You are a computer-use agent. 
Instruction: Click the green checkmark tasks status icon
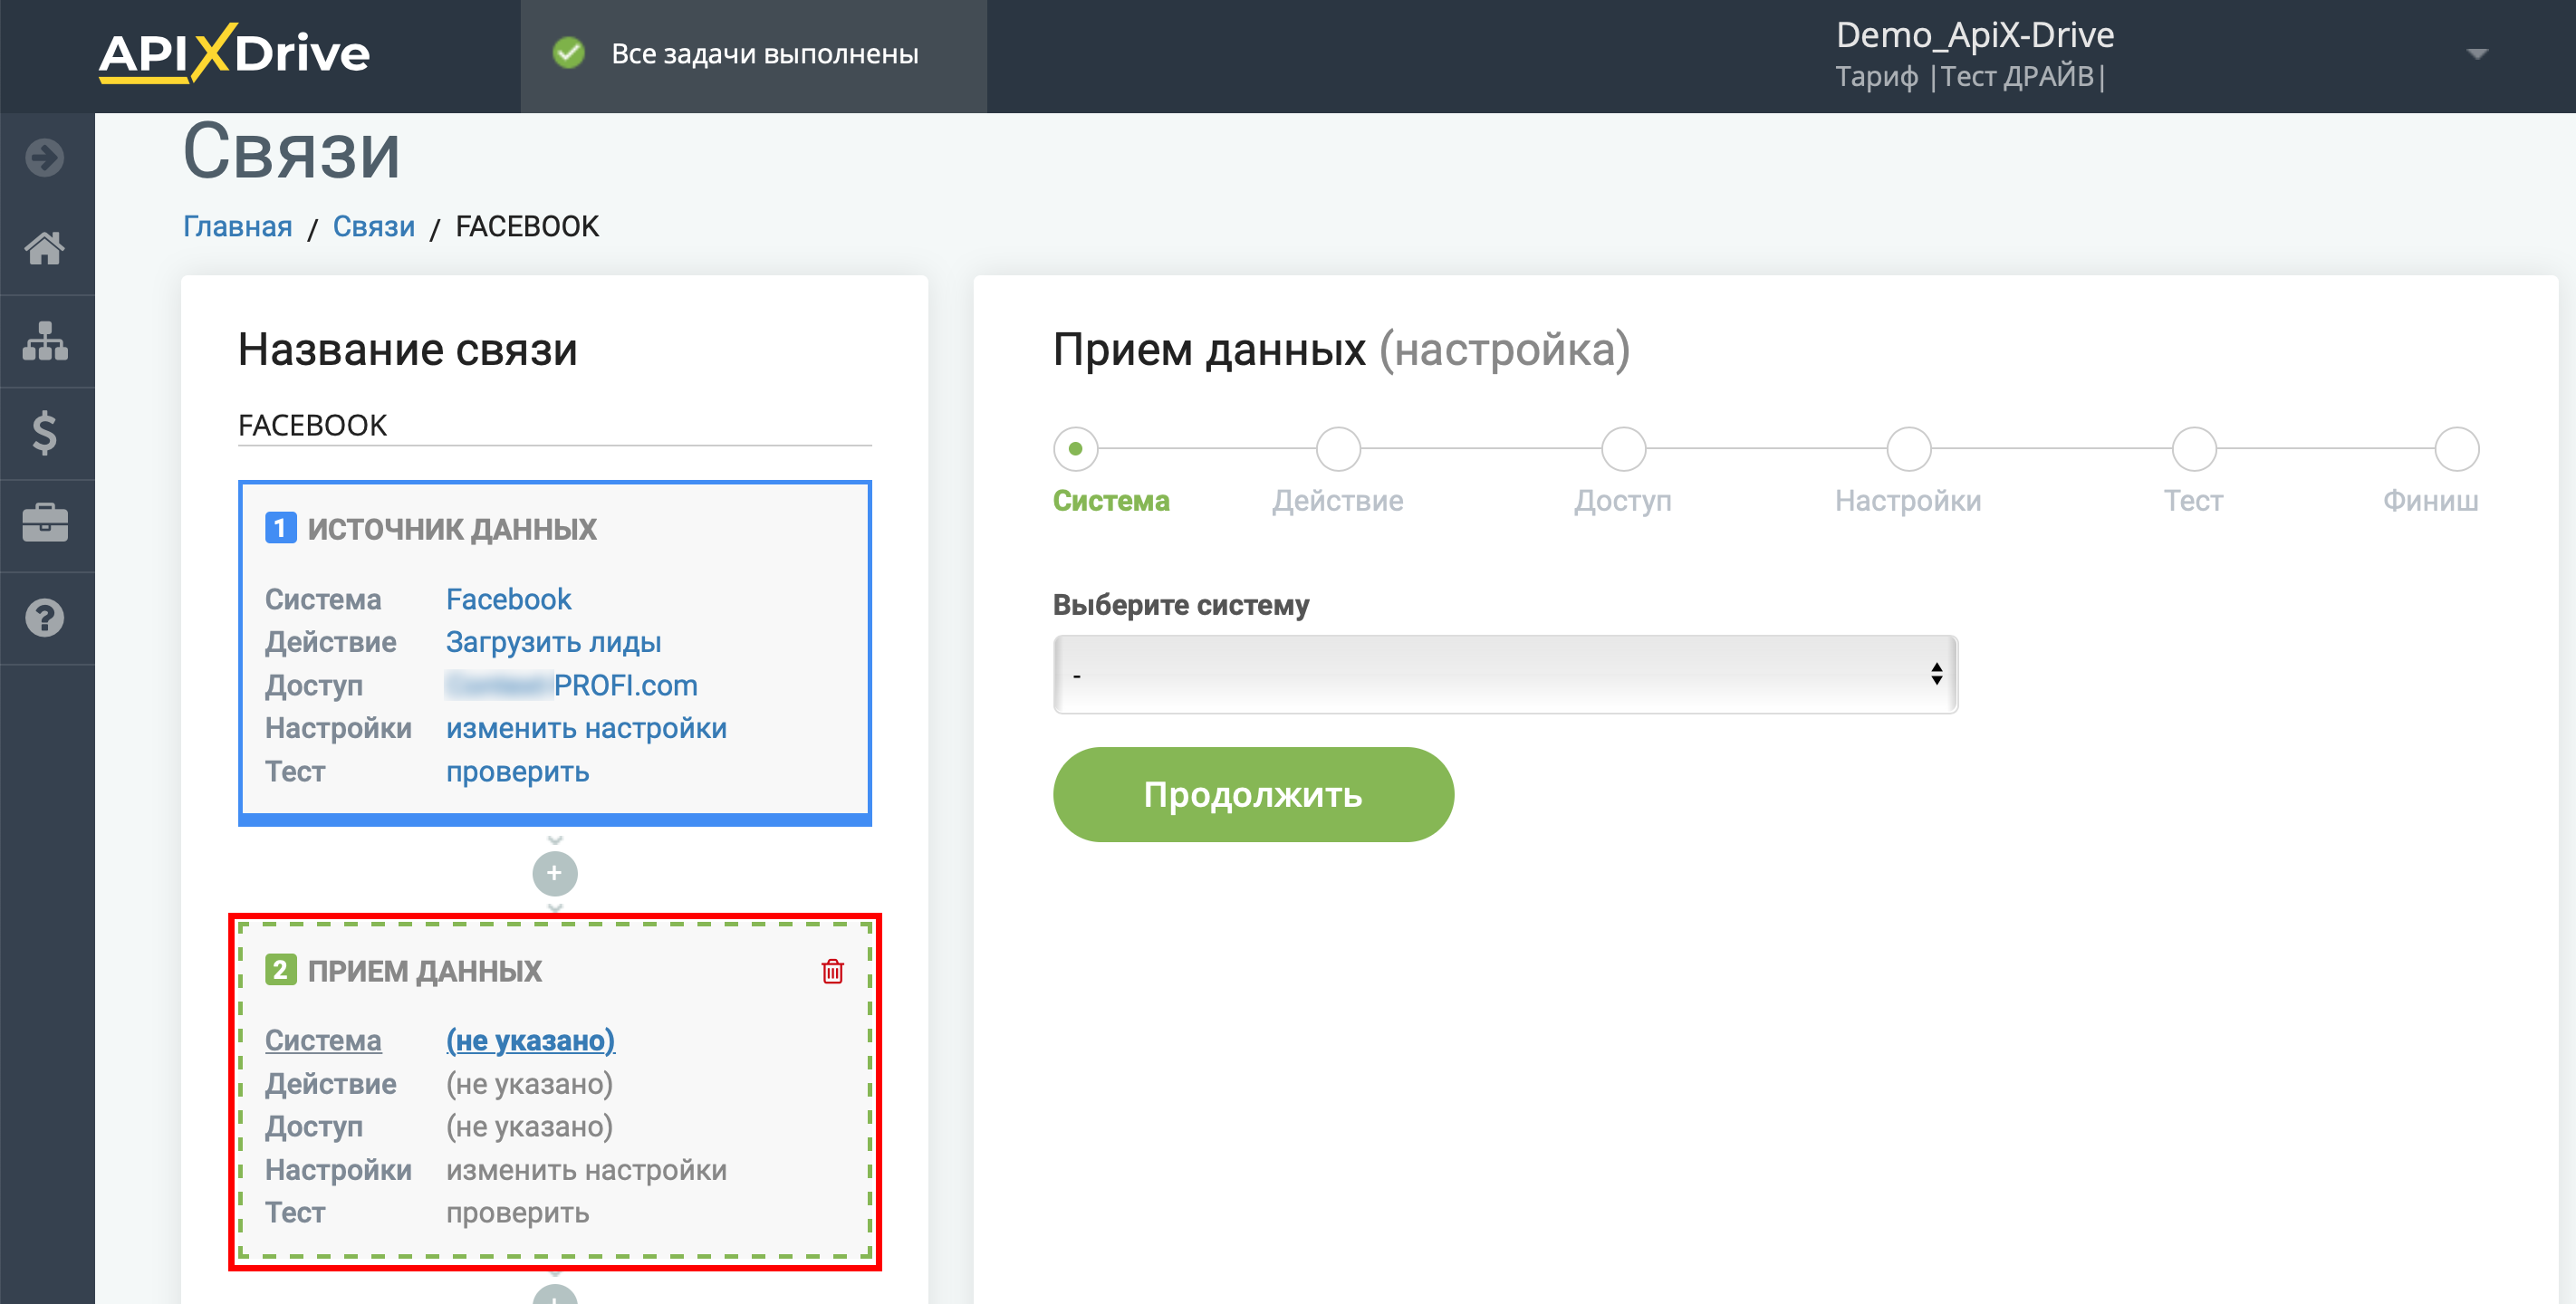pyautogui.click(x=568, y=53)
